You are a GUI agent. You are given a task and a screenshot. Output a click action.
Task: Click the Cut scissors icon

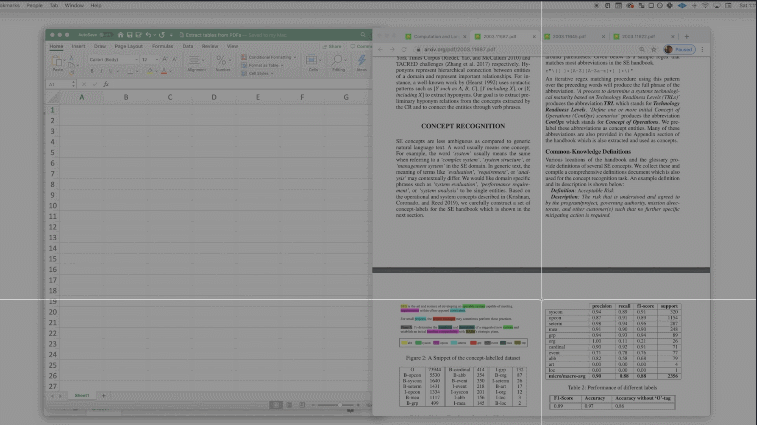71,57
